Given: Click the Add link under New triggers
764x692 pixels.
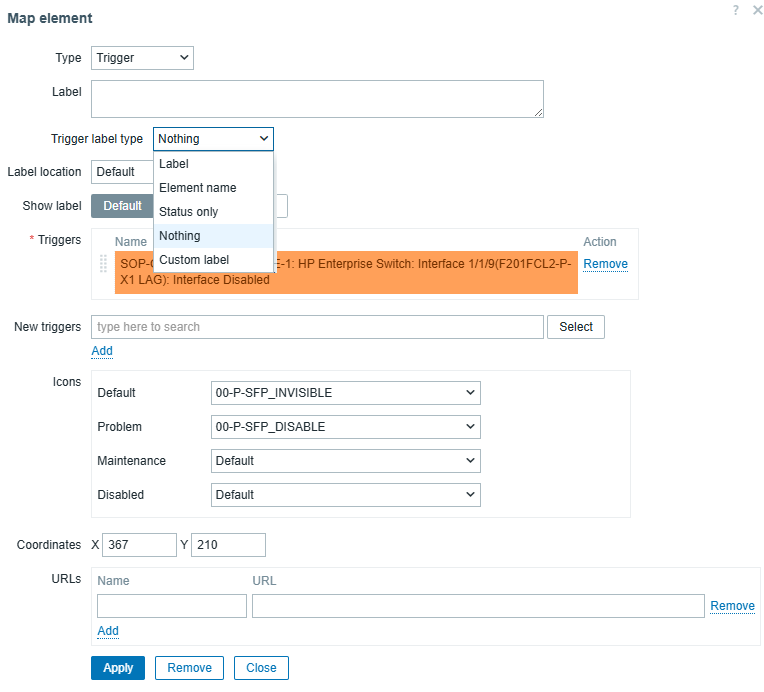Looking at the screenshot, I should [x=102, y=351].
